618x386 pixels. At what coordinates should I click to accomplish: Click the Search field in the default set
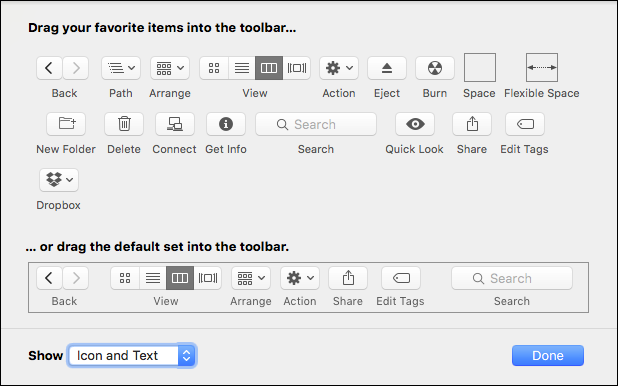coord(512,278)
